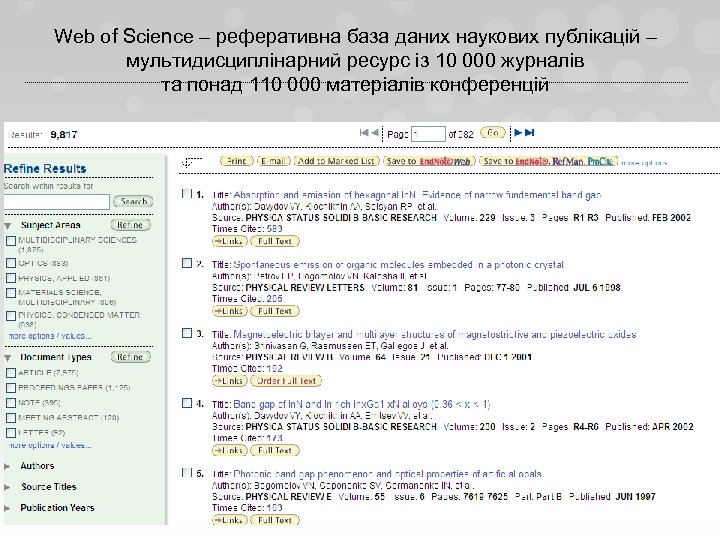
Task: Click Full Text button under result 1
Action: coord(275,241)
